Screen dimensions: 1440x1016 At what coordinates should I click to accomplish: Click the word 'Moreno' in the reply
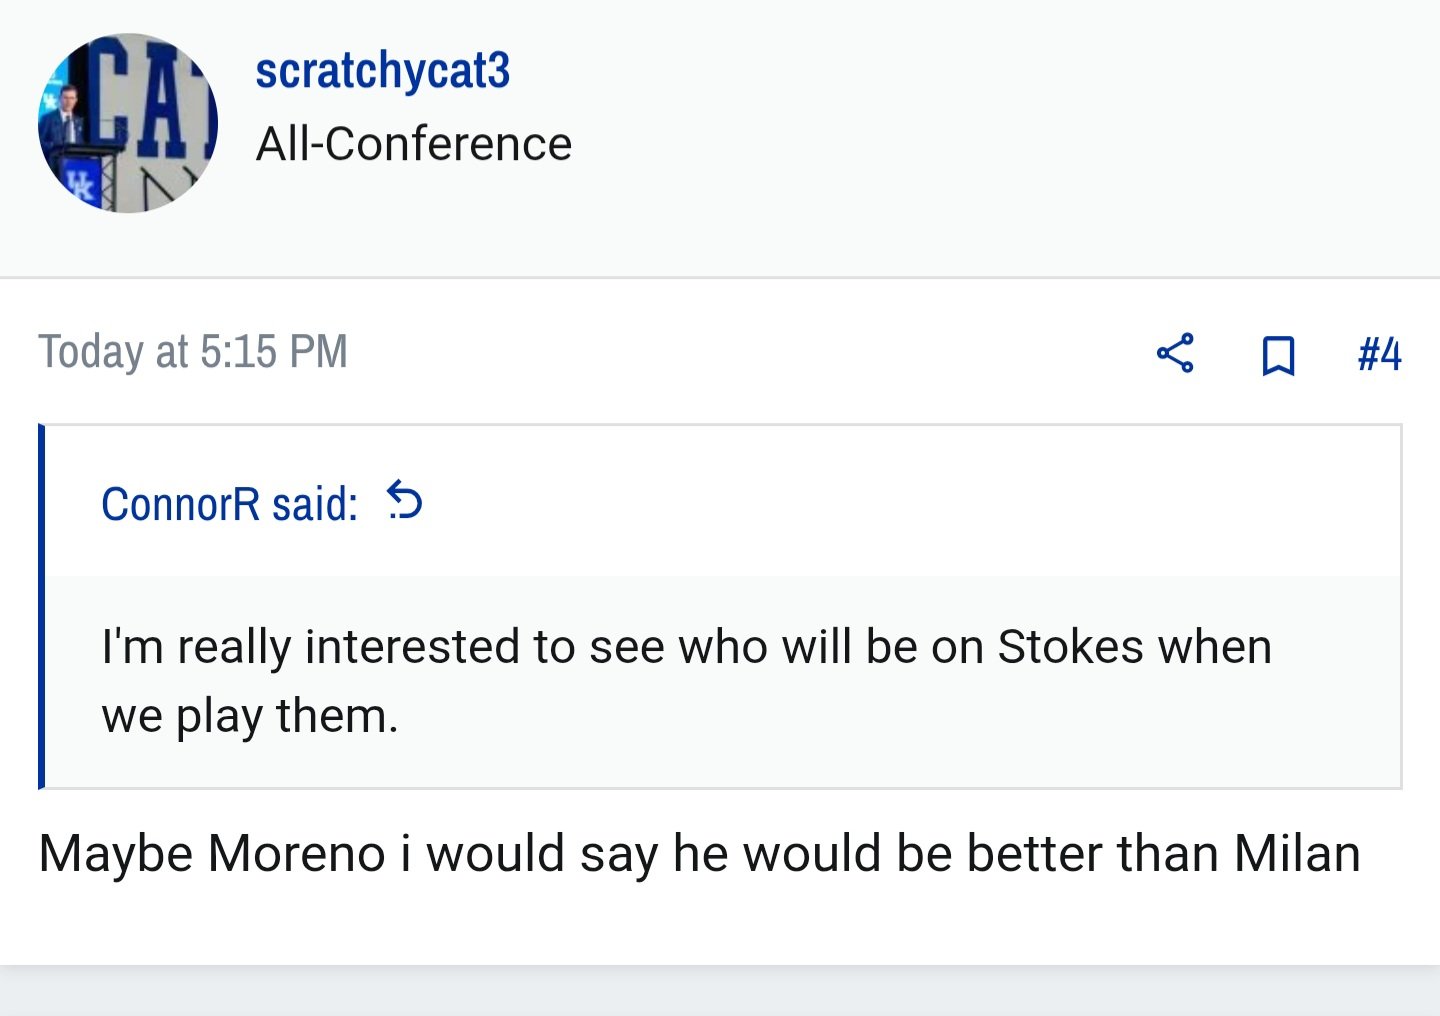[297, 854]
